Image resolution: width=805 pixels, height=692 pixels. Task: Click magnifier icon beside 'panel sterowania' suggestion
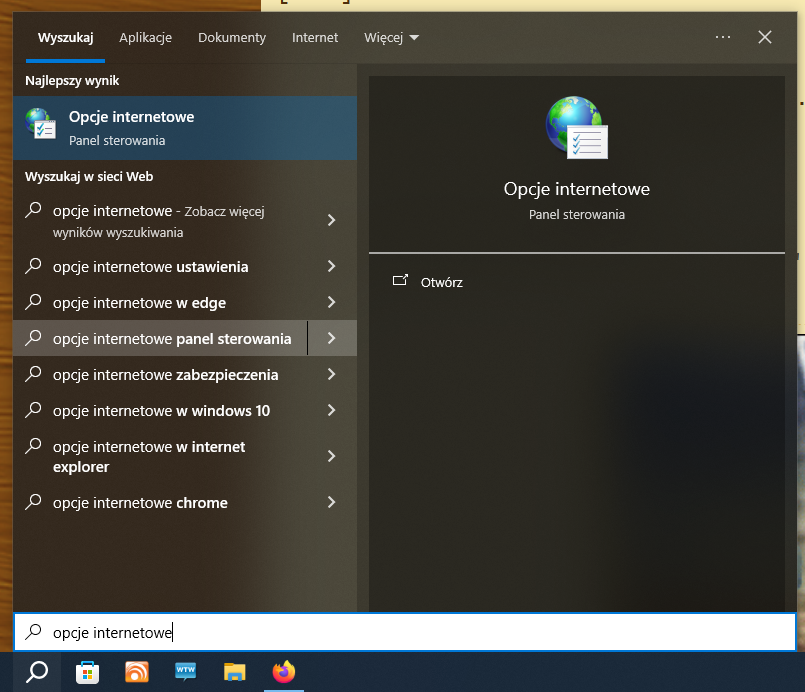pyautogui.click(x=33, y=337)
